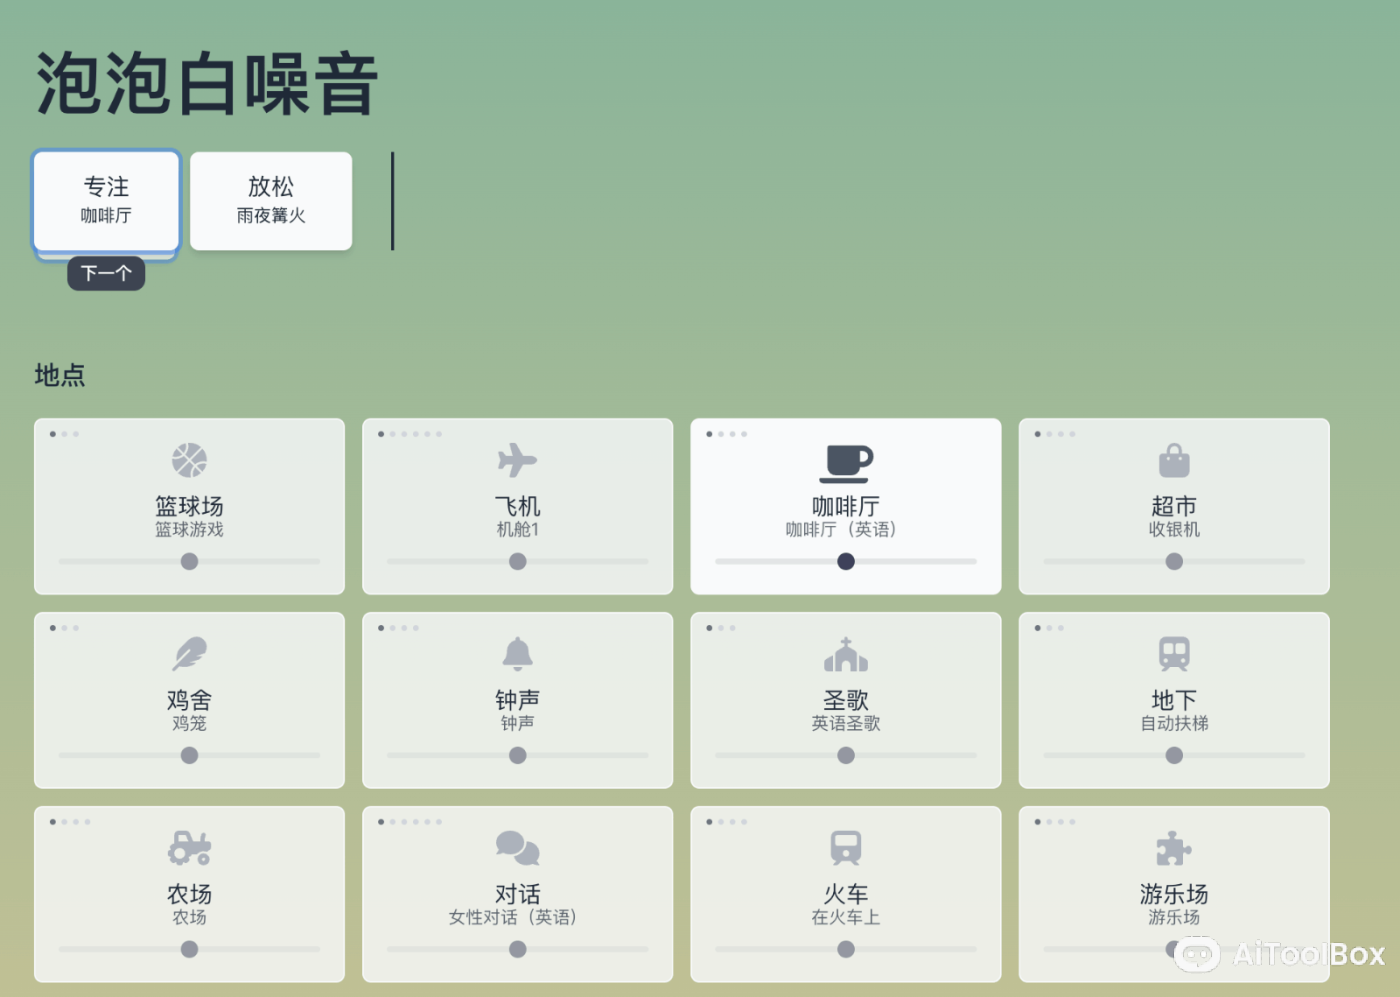Click the church icon on the 圣歌 card
The width and height of the screenshot is (1400, 997).
point(845,655)
